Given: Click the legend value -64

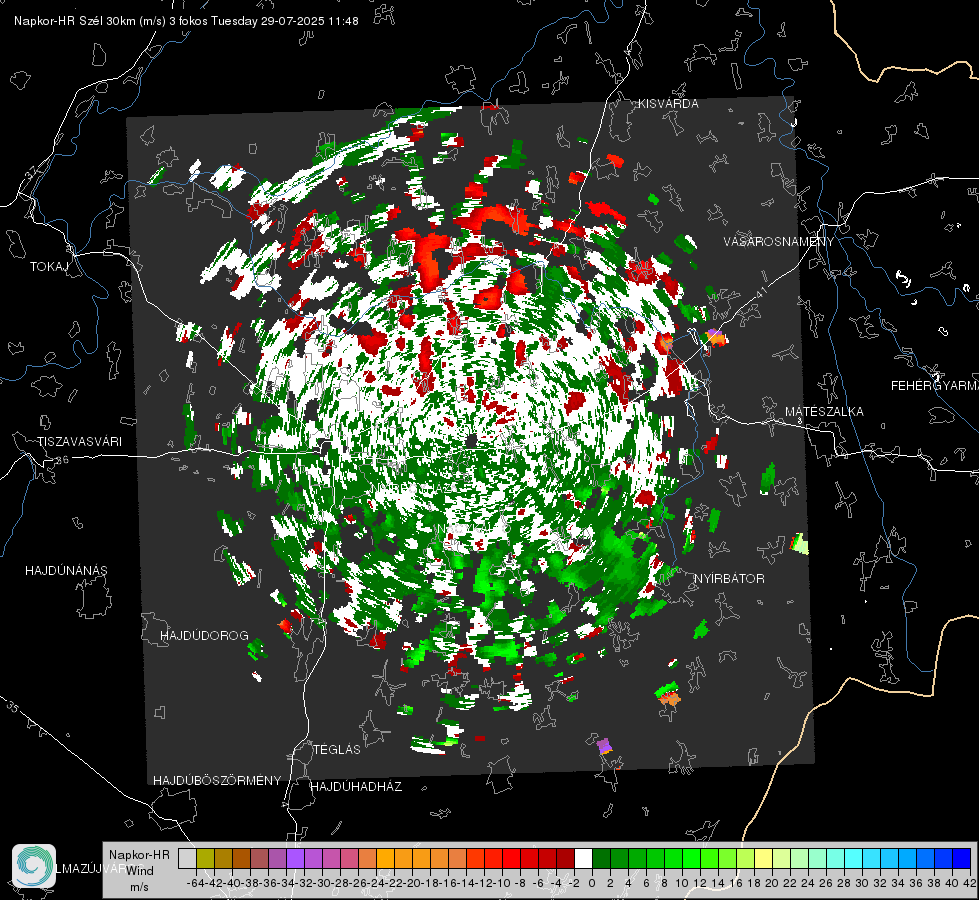Looking at the screenshot, I should (x=195, y=883).
